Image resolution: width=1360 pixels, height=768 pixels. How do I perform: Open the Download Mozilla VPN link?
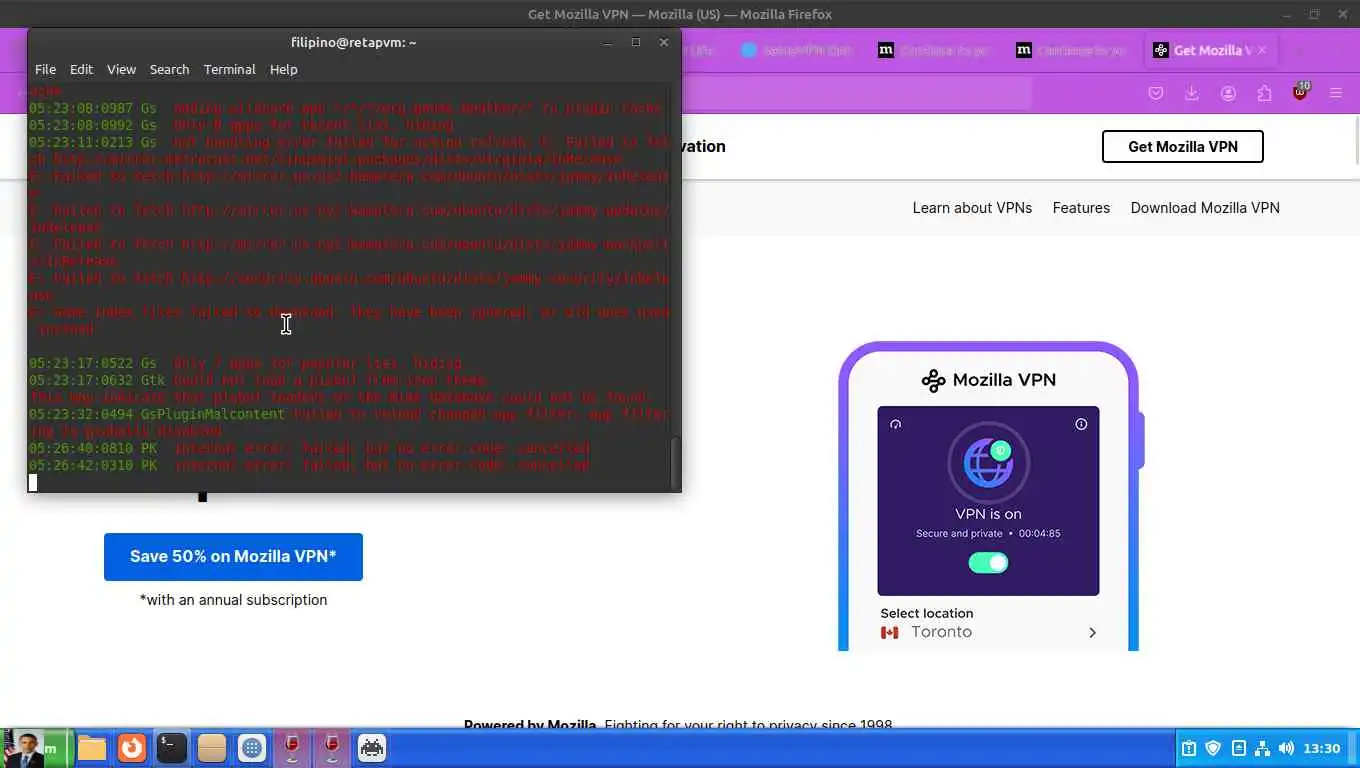tap(1205, 208)
